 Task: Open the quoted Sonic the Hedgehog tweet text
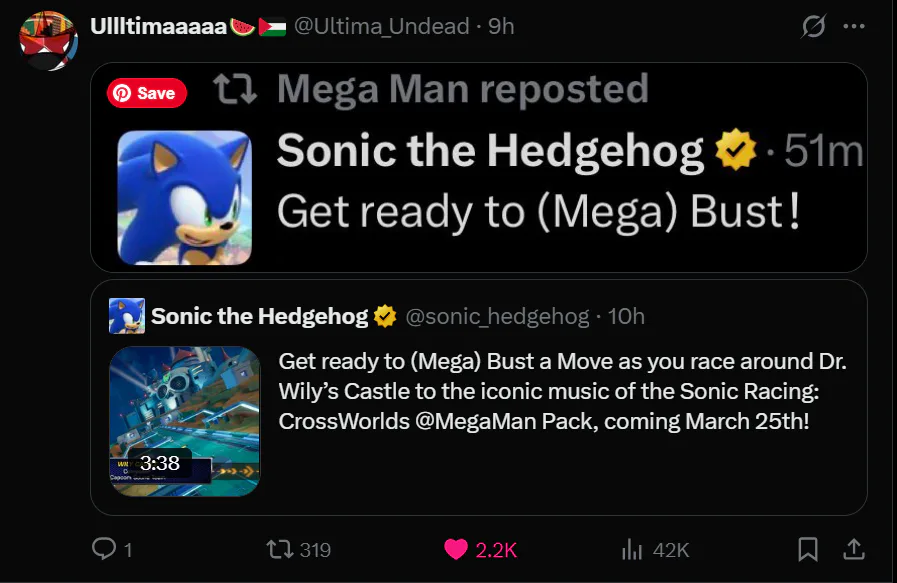click(x=562, y=391)
